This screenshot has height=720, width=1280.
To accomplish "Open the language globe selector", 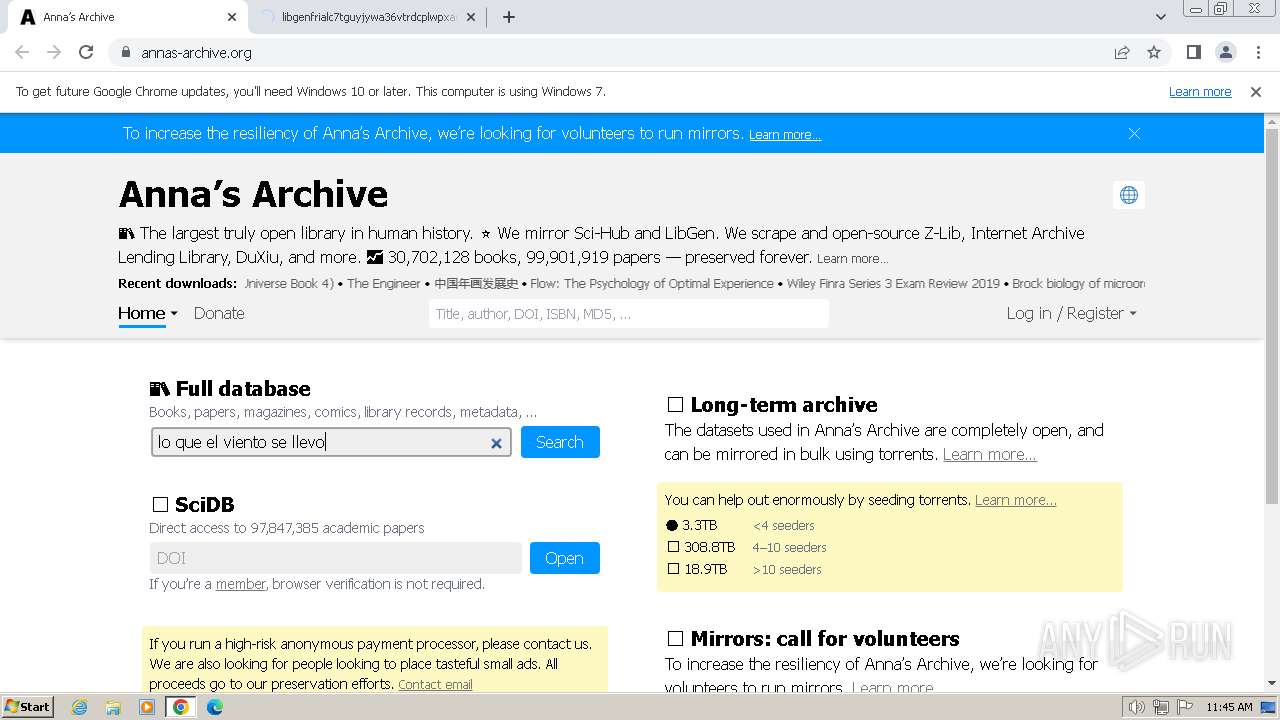I will click(x=1129, y=195).
